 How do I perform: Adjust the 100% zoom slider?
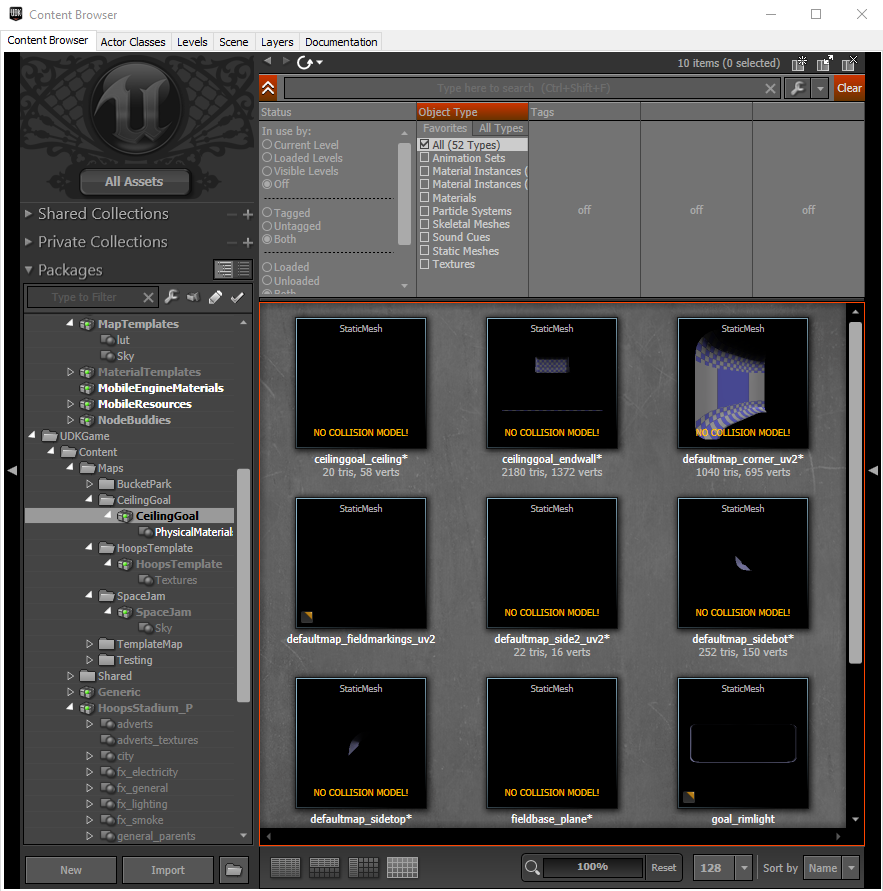(x=592, y=866)
